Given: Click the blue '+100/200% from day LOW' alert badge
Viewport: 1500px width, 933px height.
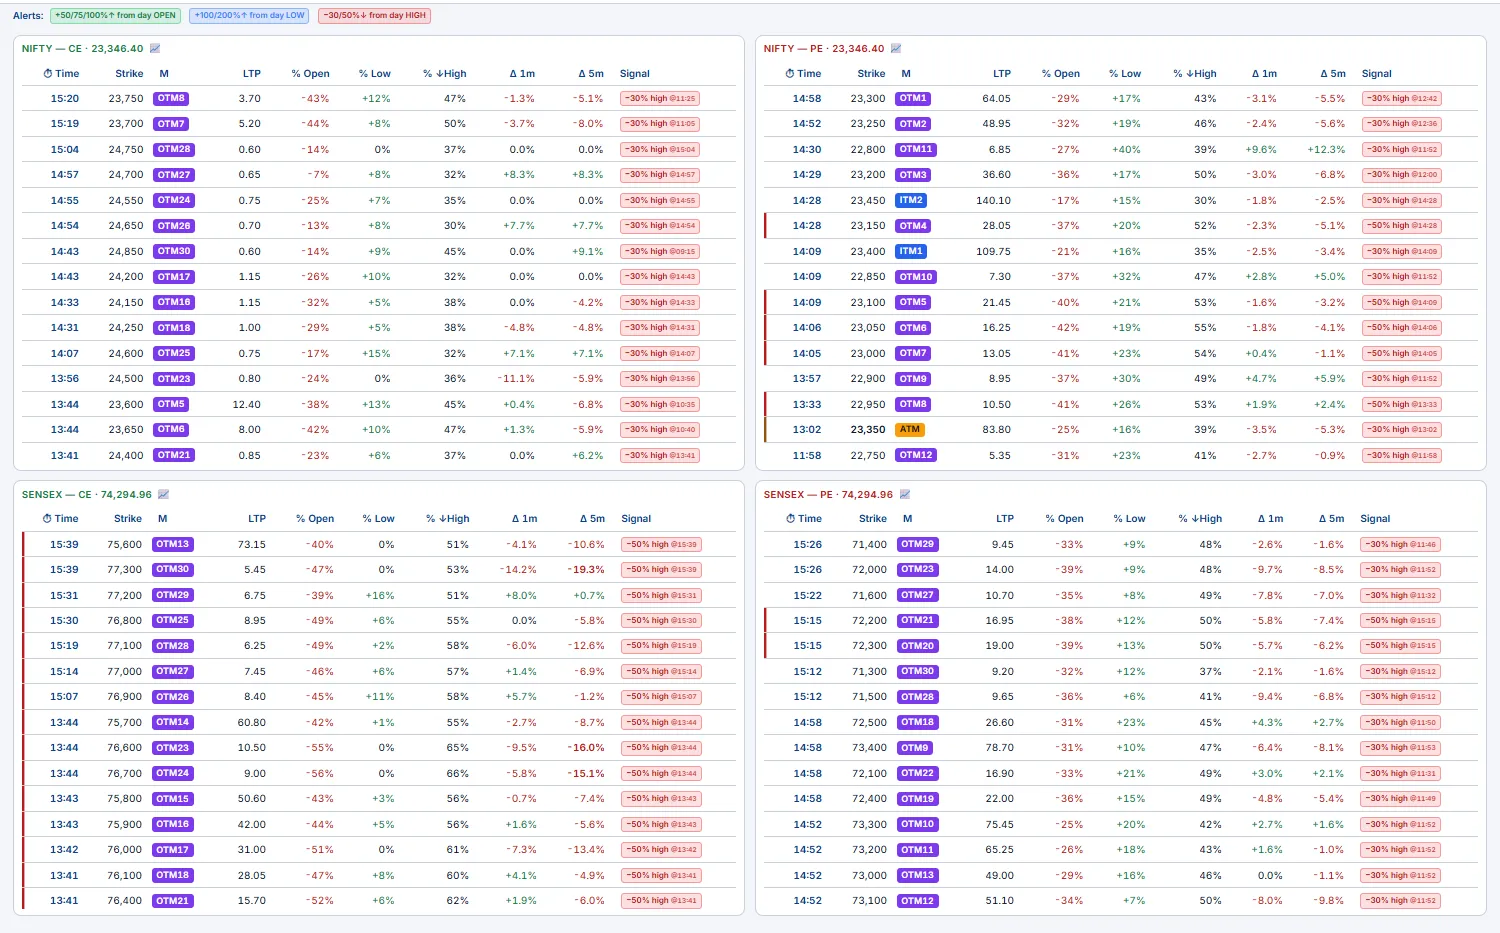Looking at the screenshot, I should coord(249,15).
